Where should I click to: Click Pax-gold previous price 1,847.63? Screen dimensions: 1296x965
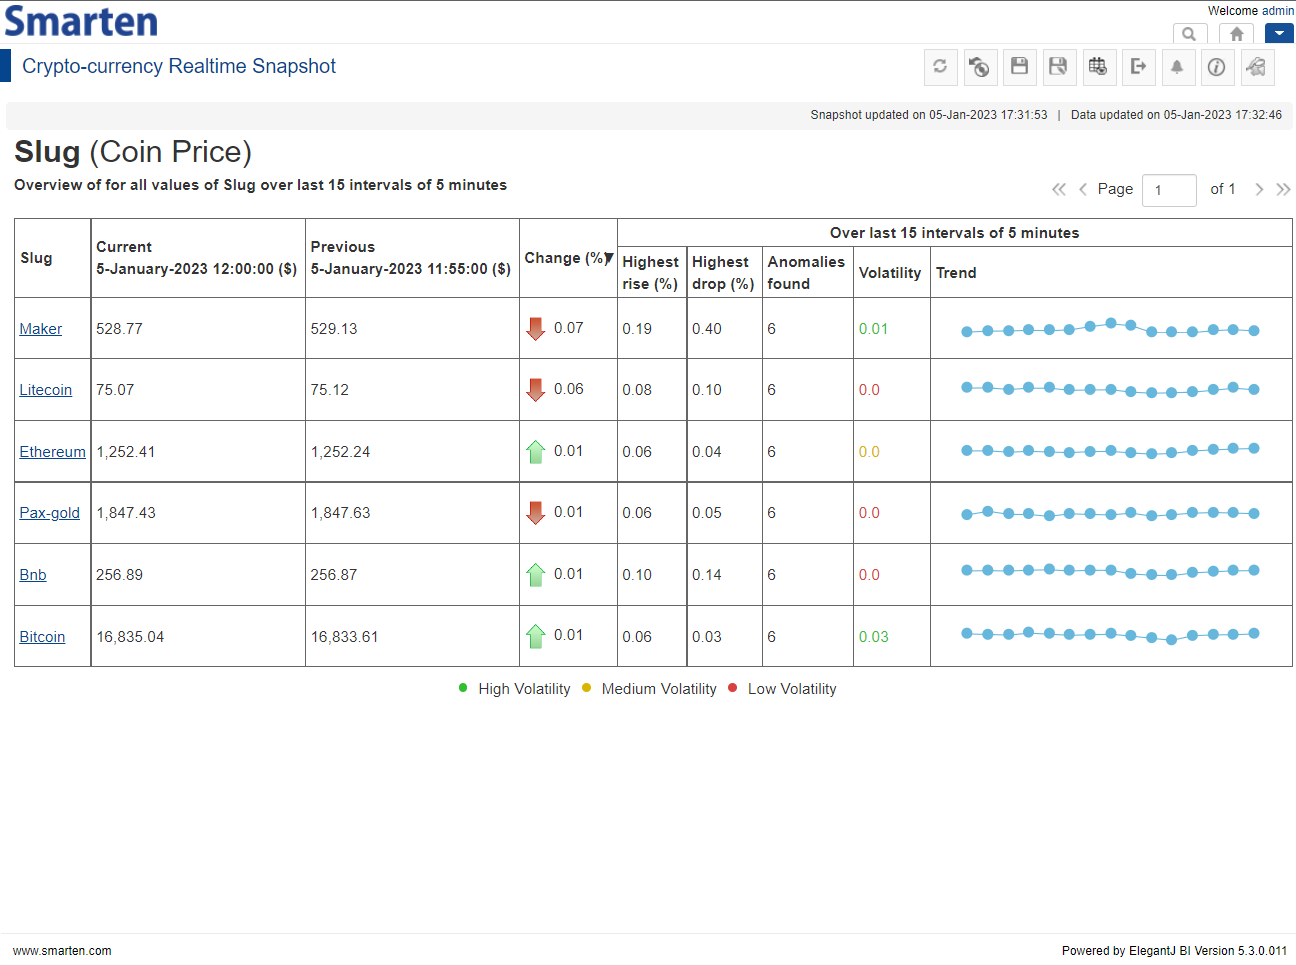[x=340, y=513]
